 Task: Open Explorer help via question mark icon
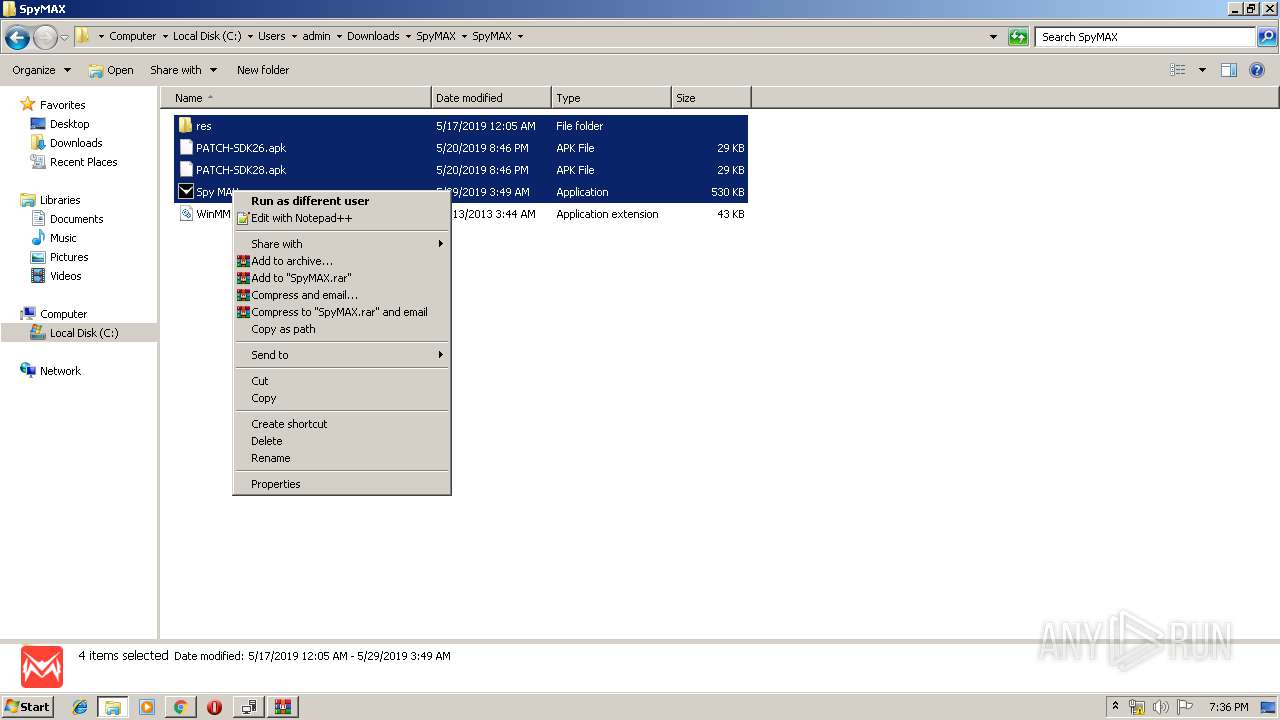pos(1258,70)
